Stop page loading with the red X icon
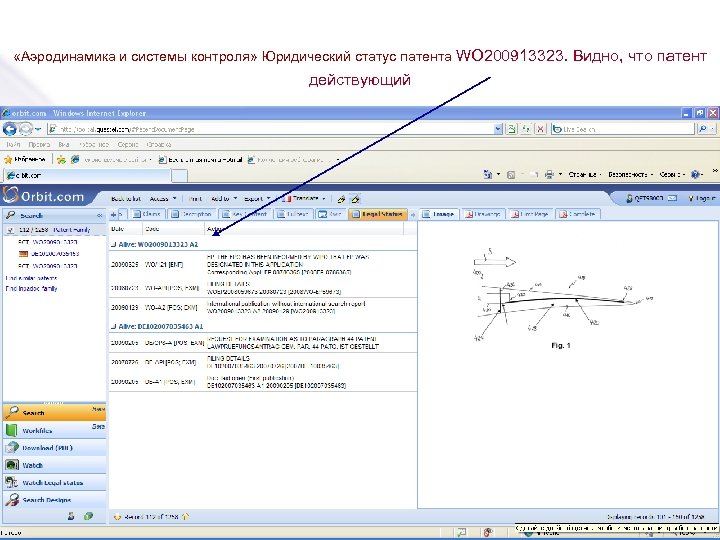 point(541,129)
